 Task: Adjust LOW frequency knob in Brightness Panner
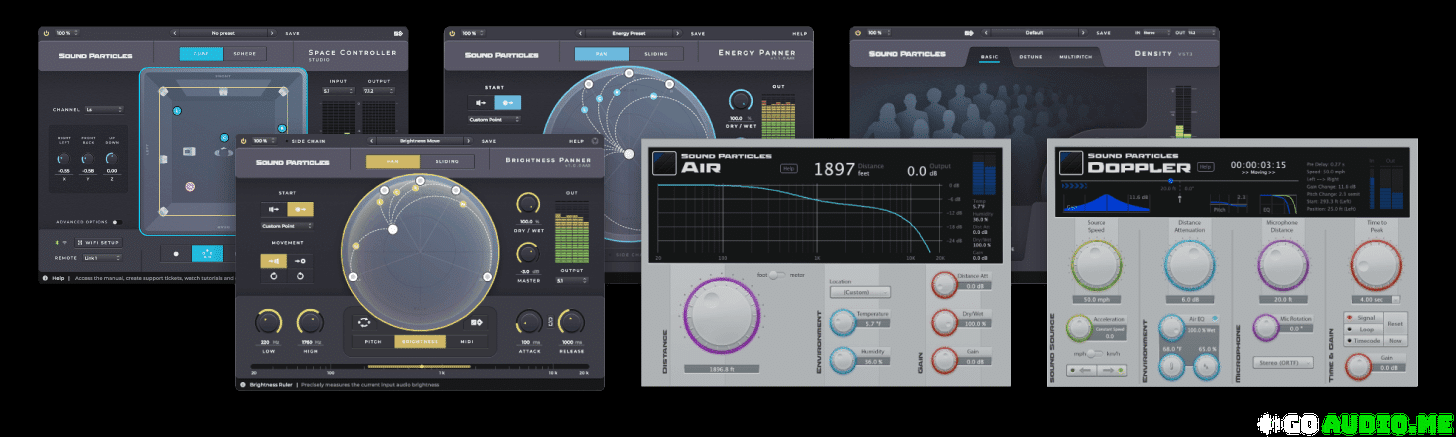(x=270, y=322)
